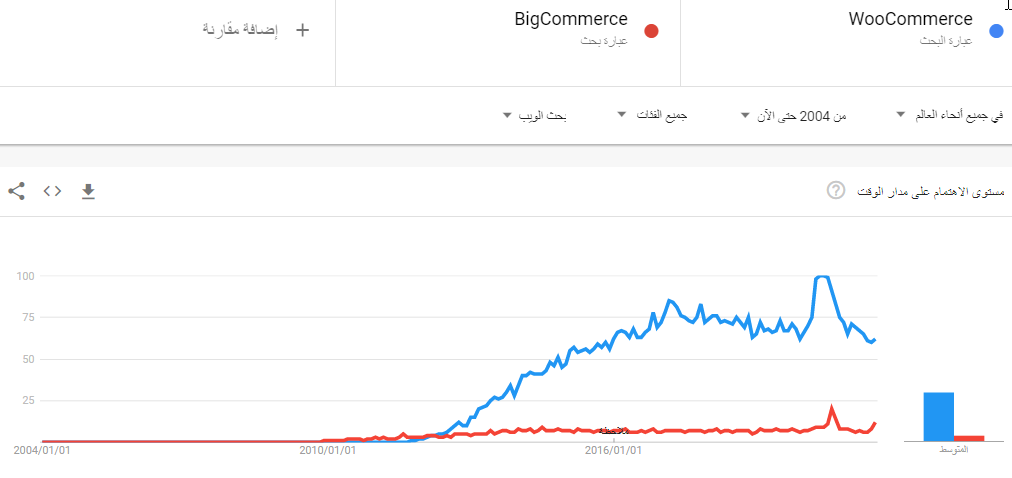Click the WooCommerce peak at 100
The image size is (1012, 478).
pyautogui.click(x=822, y=277)
